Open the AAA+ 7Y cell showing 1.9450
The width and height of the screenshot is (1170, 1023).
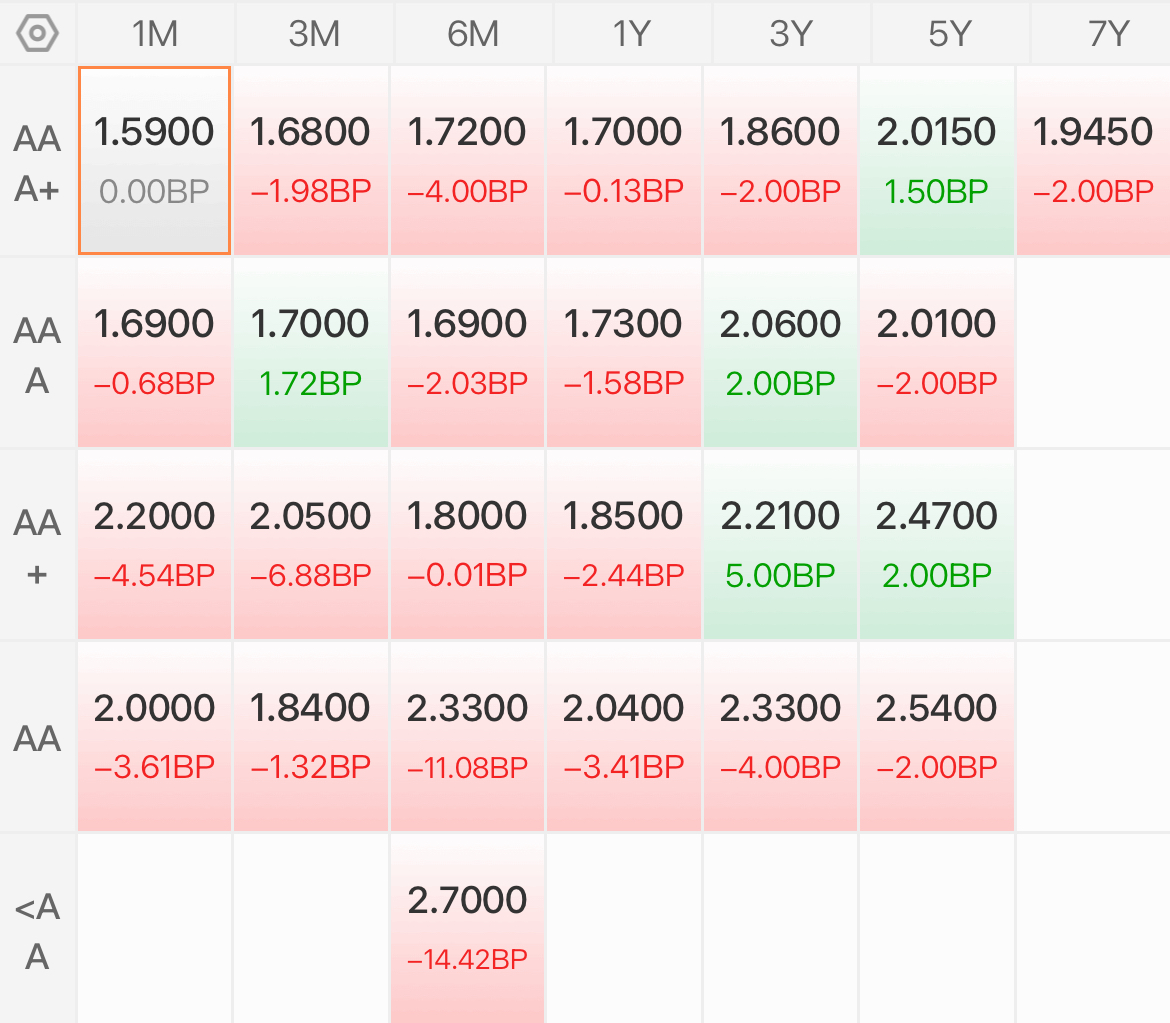coord(1093,160)
